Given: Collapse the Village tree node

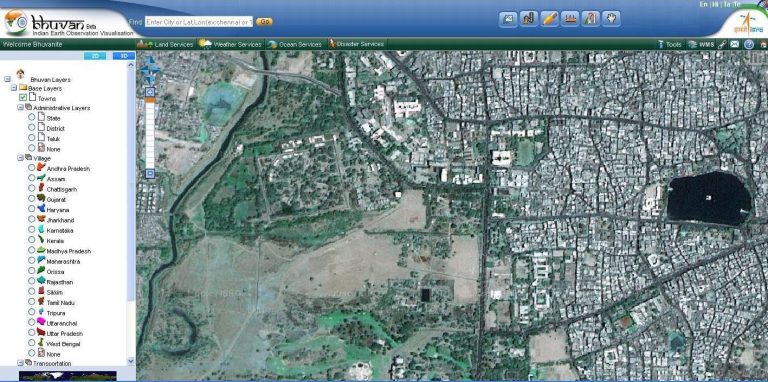Looking at the screenshot, I should [x=21, y=158].
